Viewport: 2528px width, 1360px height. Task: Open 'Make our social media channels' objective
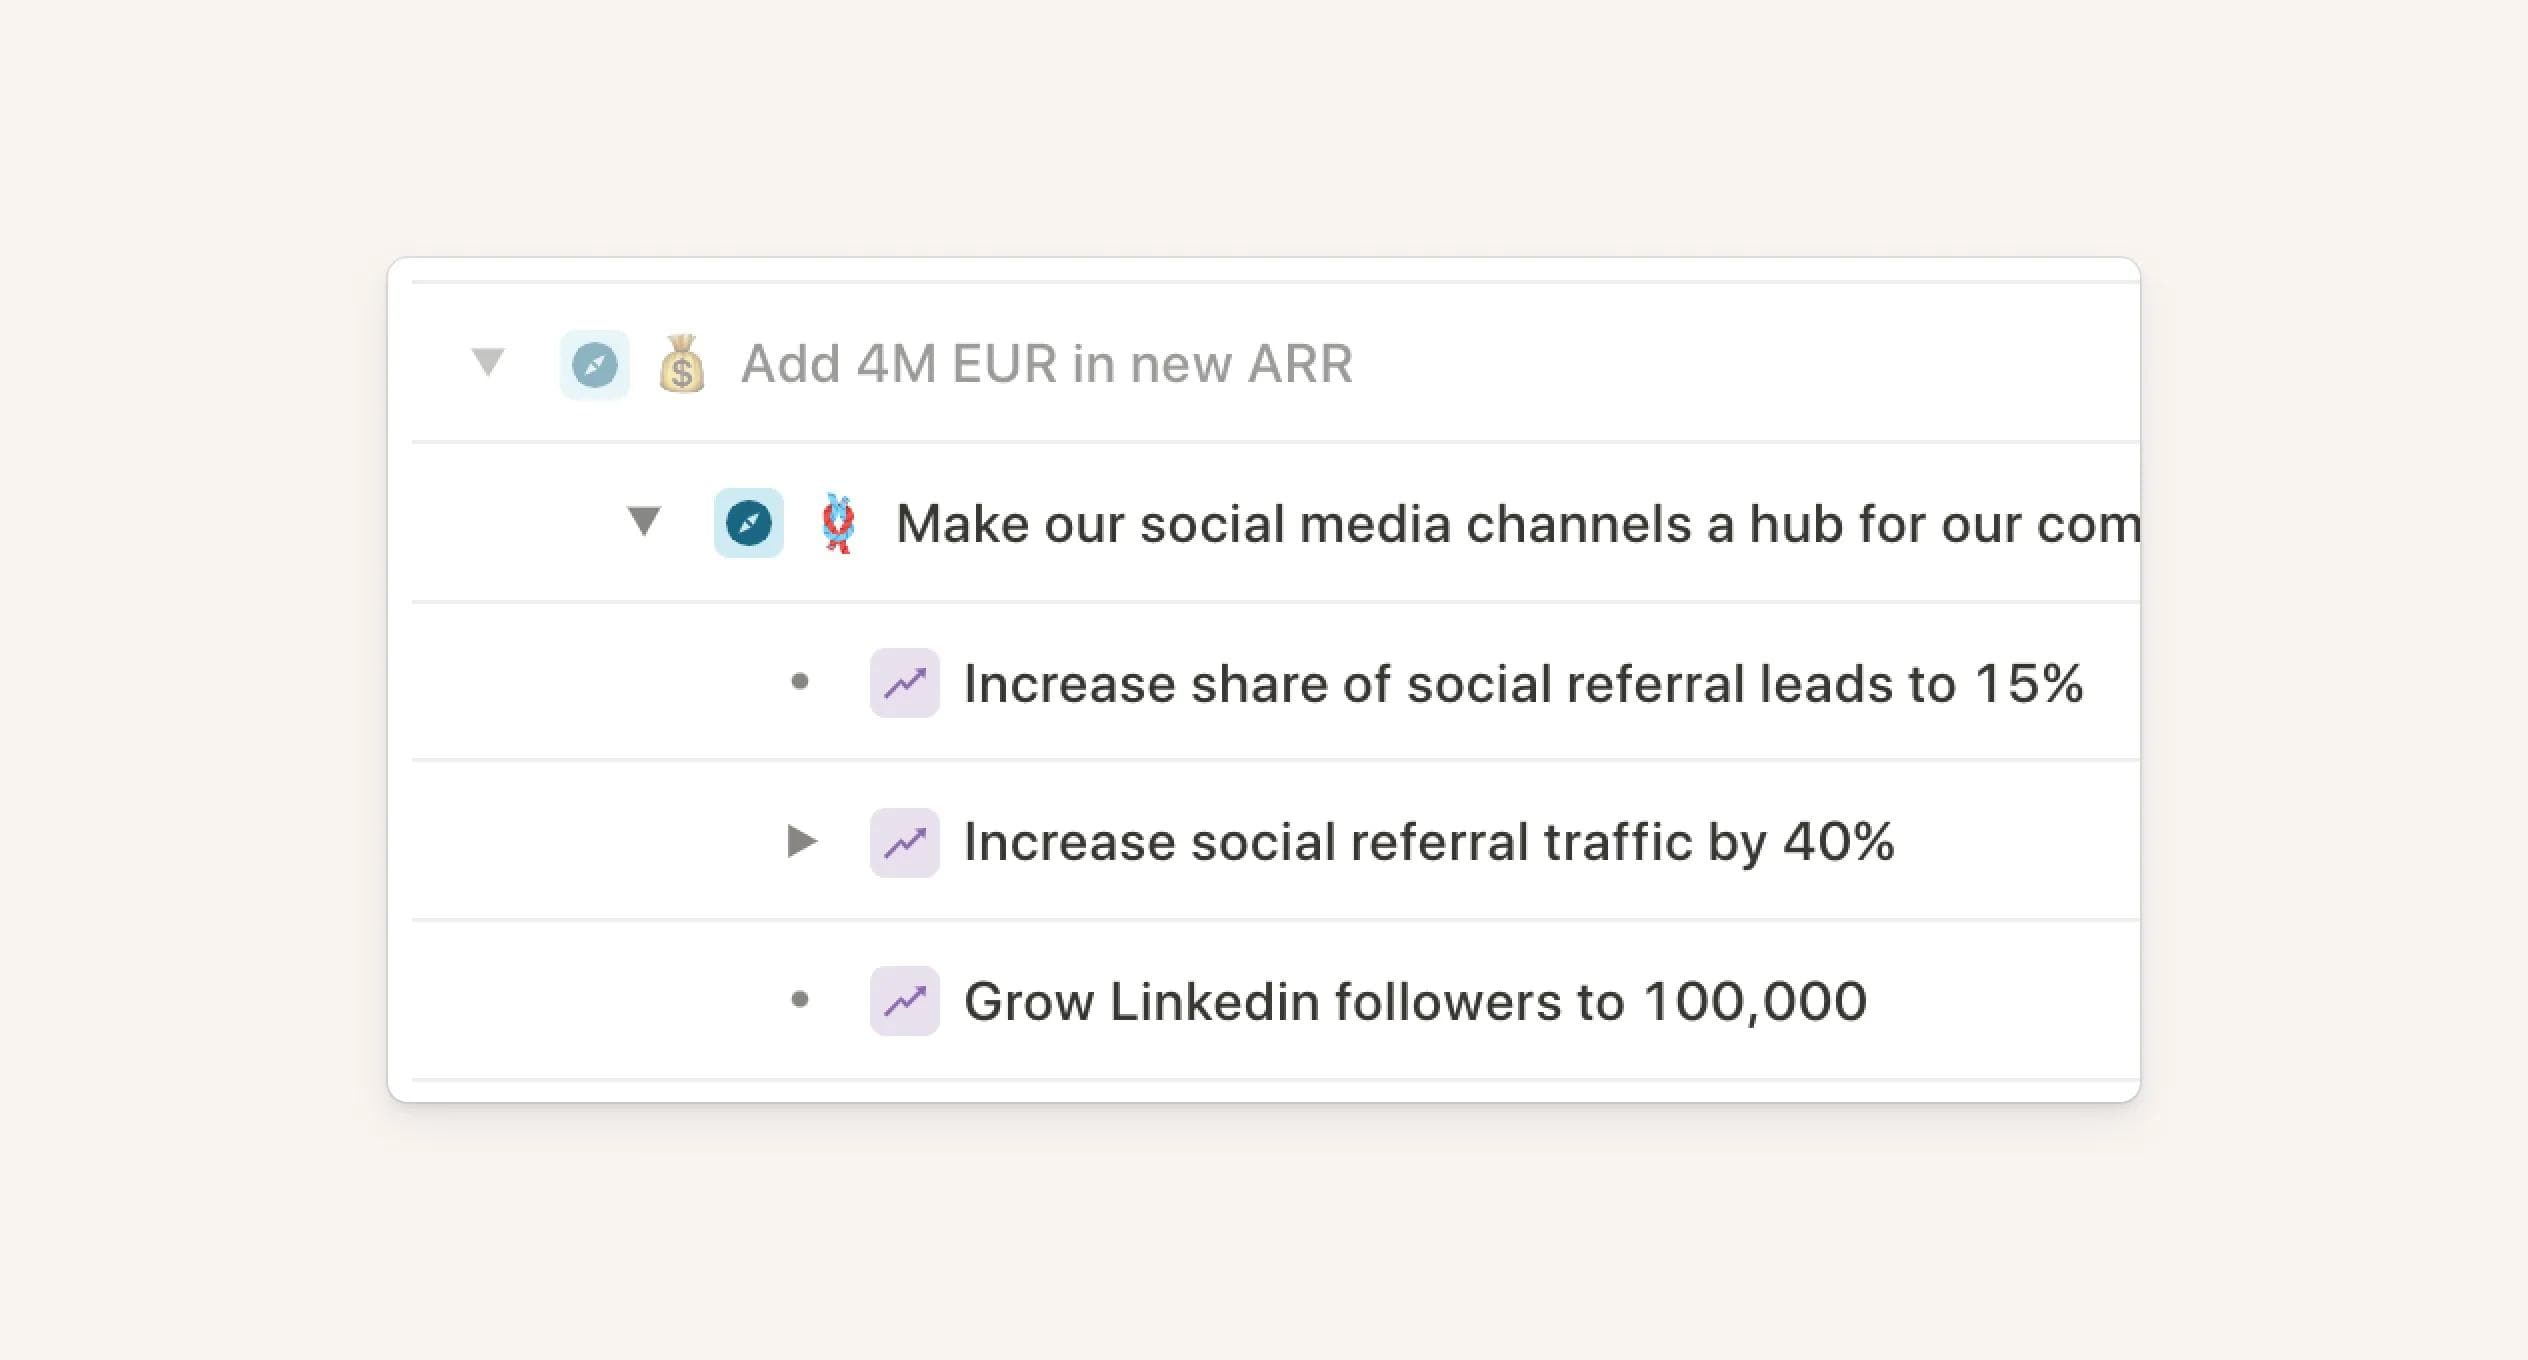point(1515,524)
